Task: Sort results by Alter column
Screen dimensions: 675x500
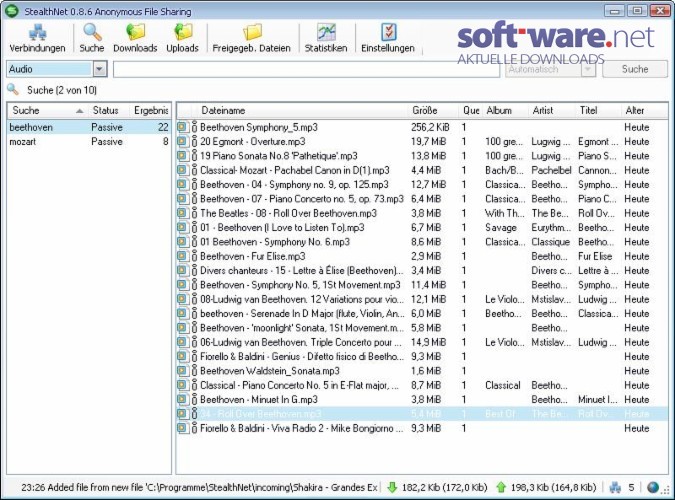Action: [644, 111]
